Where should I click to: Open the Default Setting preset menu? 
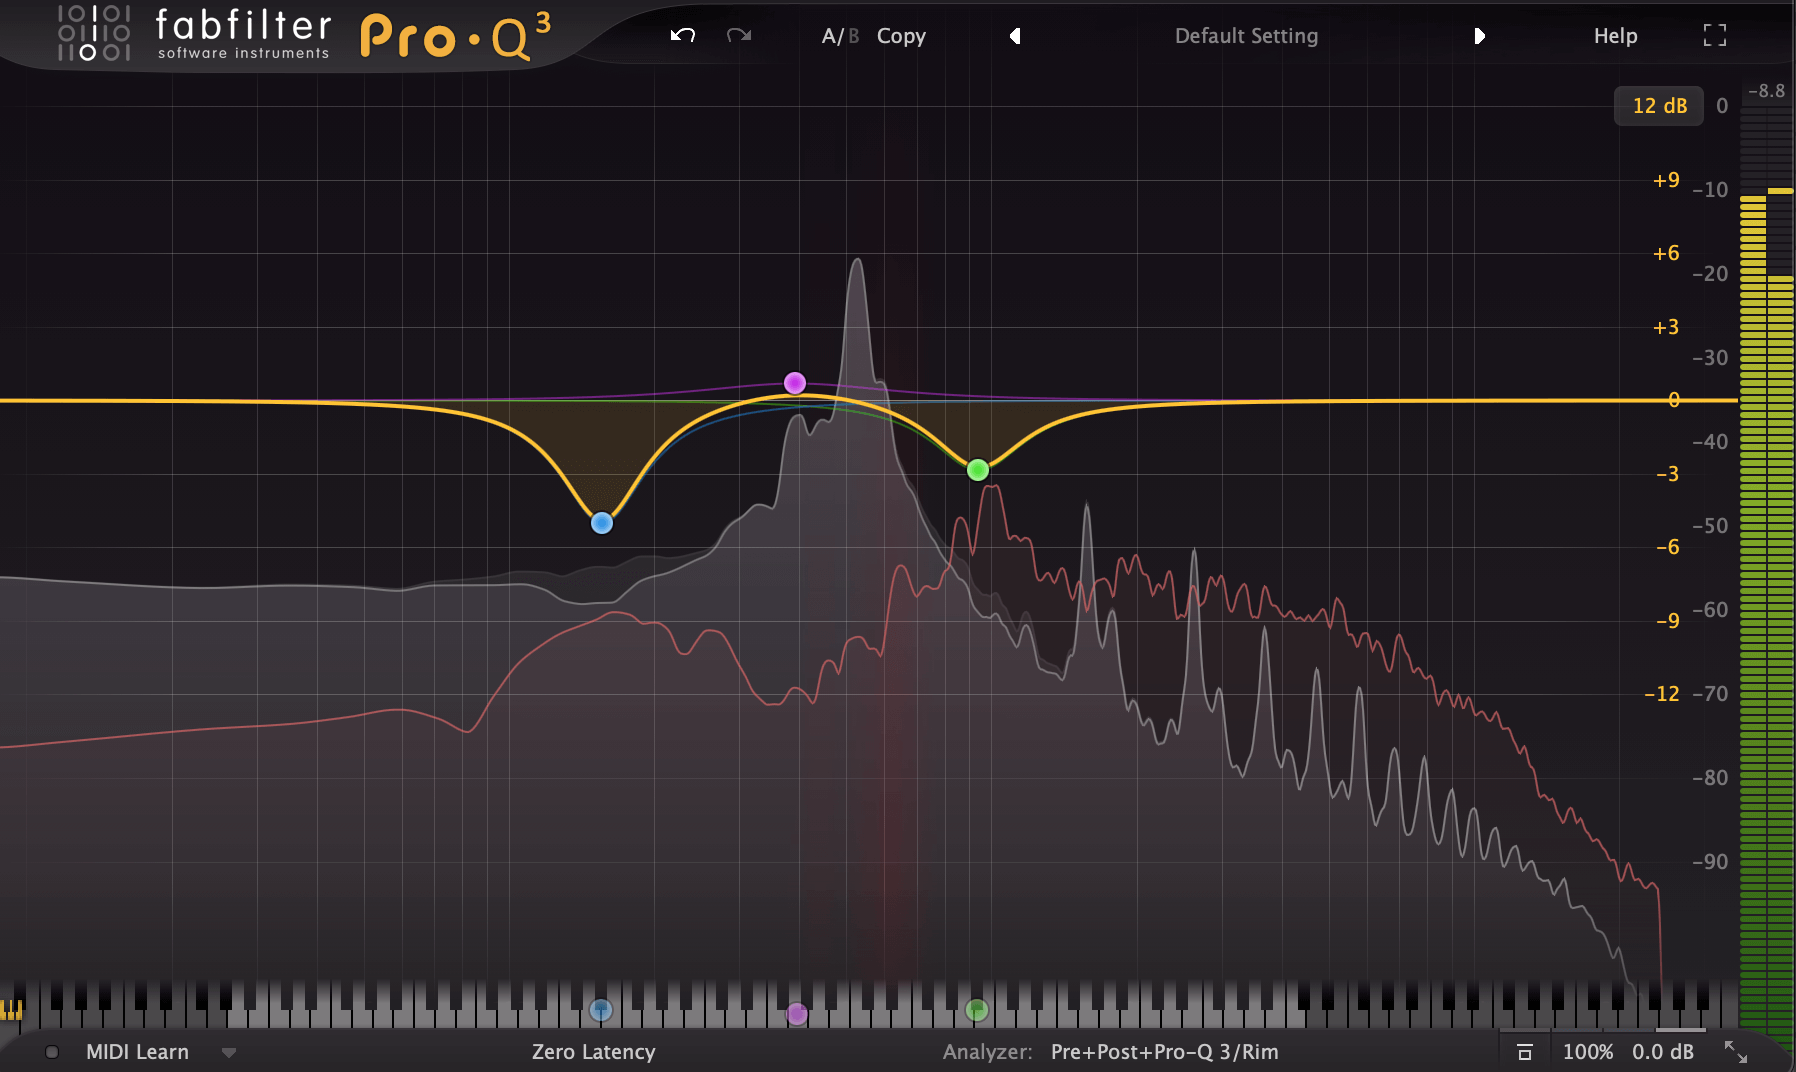coord(1246,35)
